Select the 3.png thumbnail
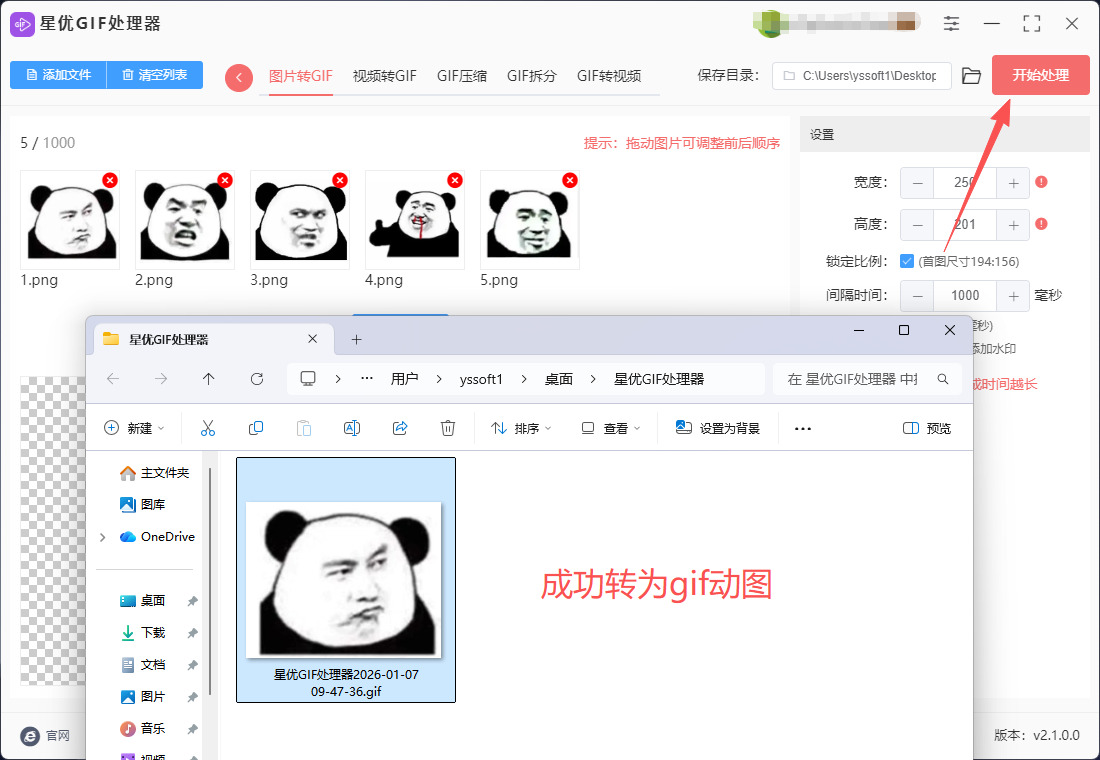 [300, 220]
